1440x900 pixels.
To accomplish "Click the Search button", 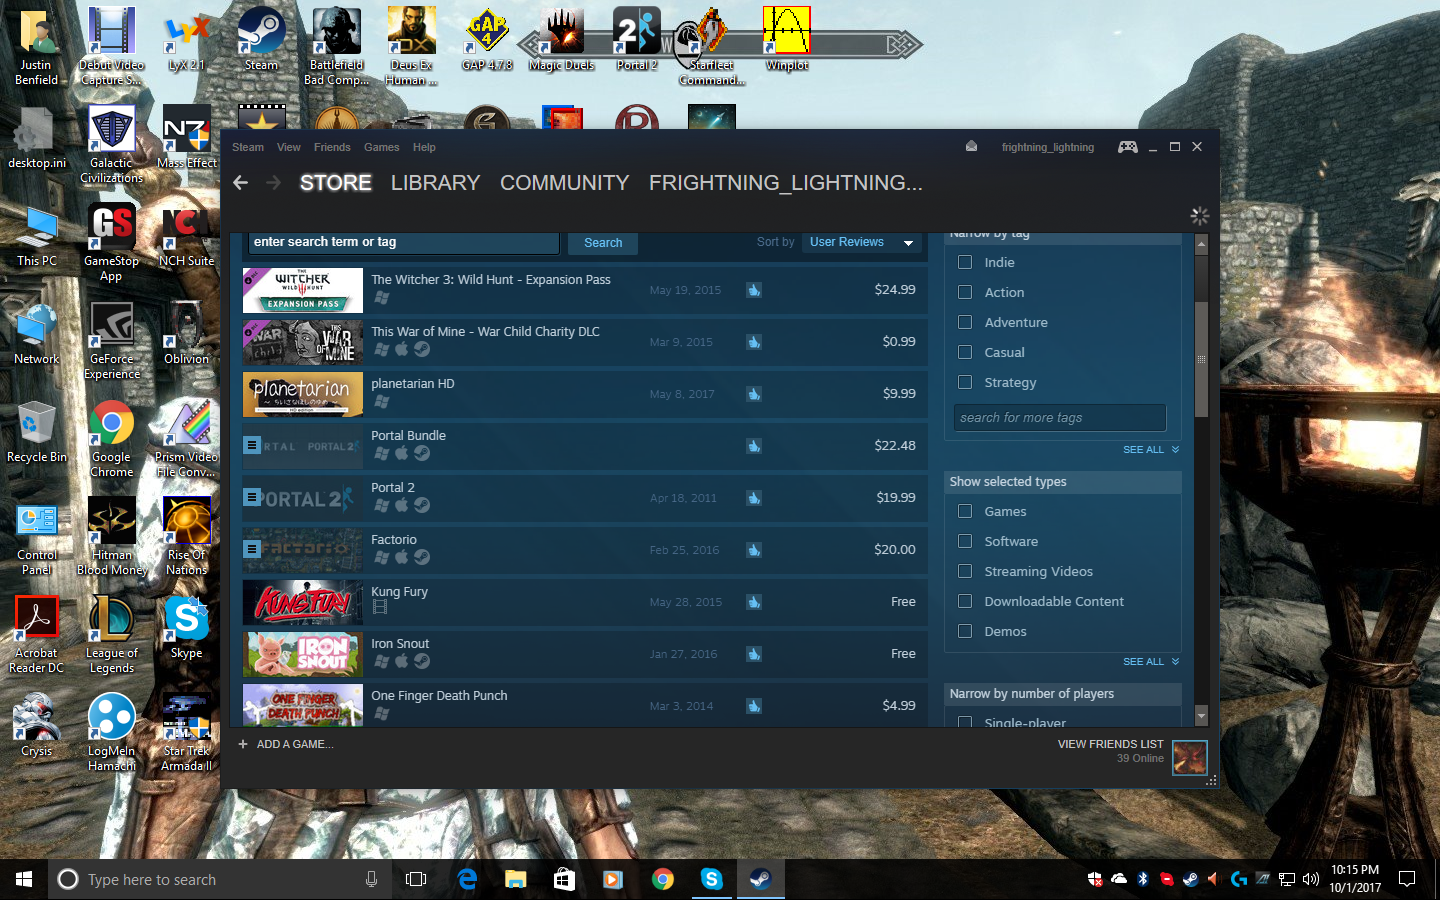I will point(603,243).
